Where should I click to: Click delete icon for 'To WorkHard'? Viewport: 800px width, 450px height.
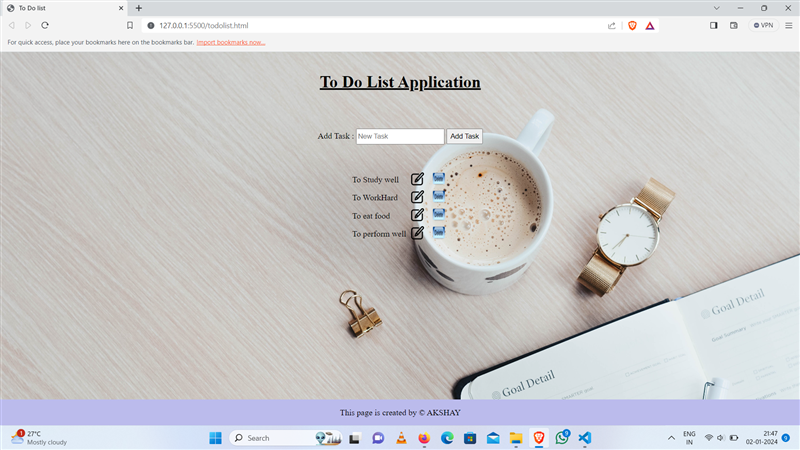pyautogui.click(x=438, y=195)
